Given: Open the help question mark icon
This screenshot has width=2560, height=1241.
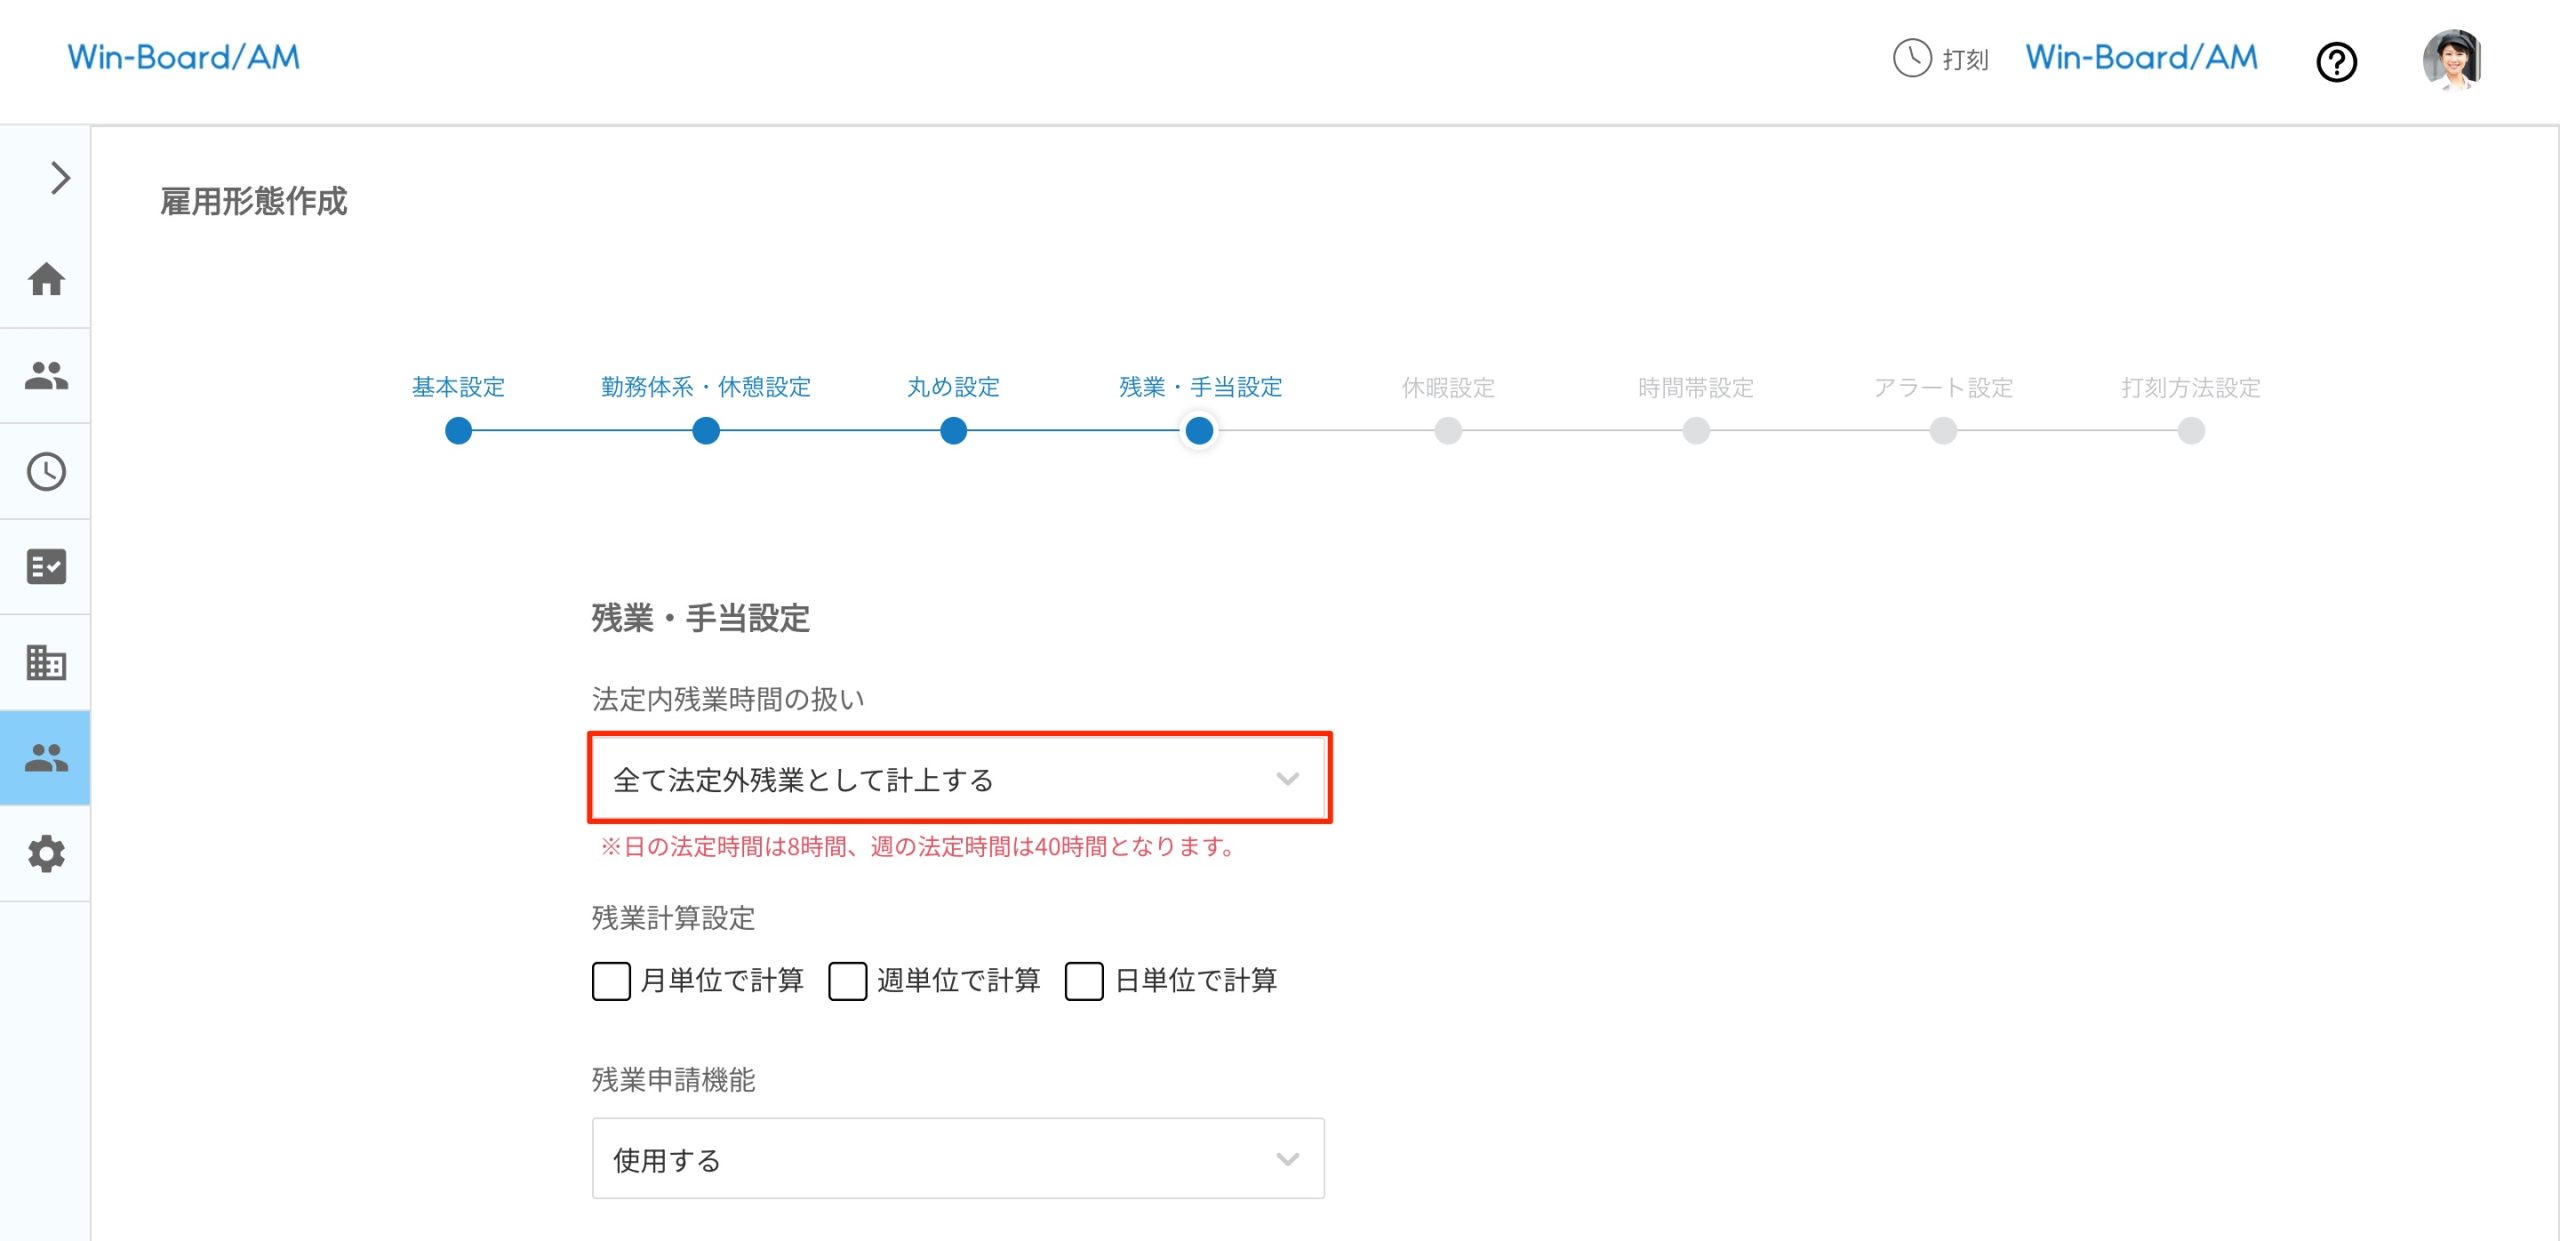Looking at the screenshot, I should (2336, 62).
